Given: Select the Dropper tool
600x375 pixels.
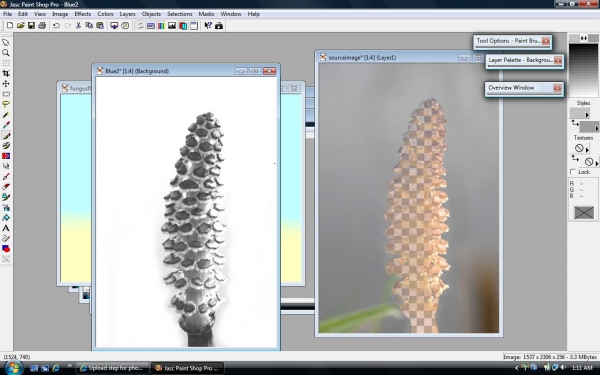Looking at the screenshot, I should [6, 125].
